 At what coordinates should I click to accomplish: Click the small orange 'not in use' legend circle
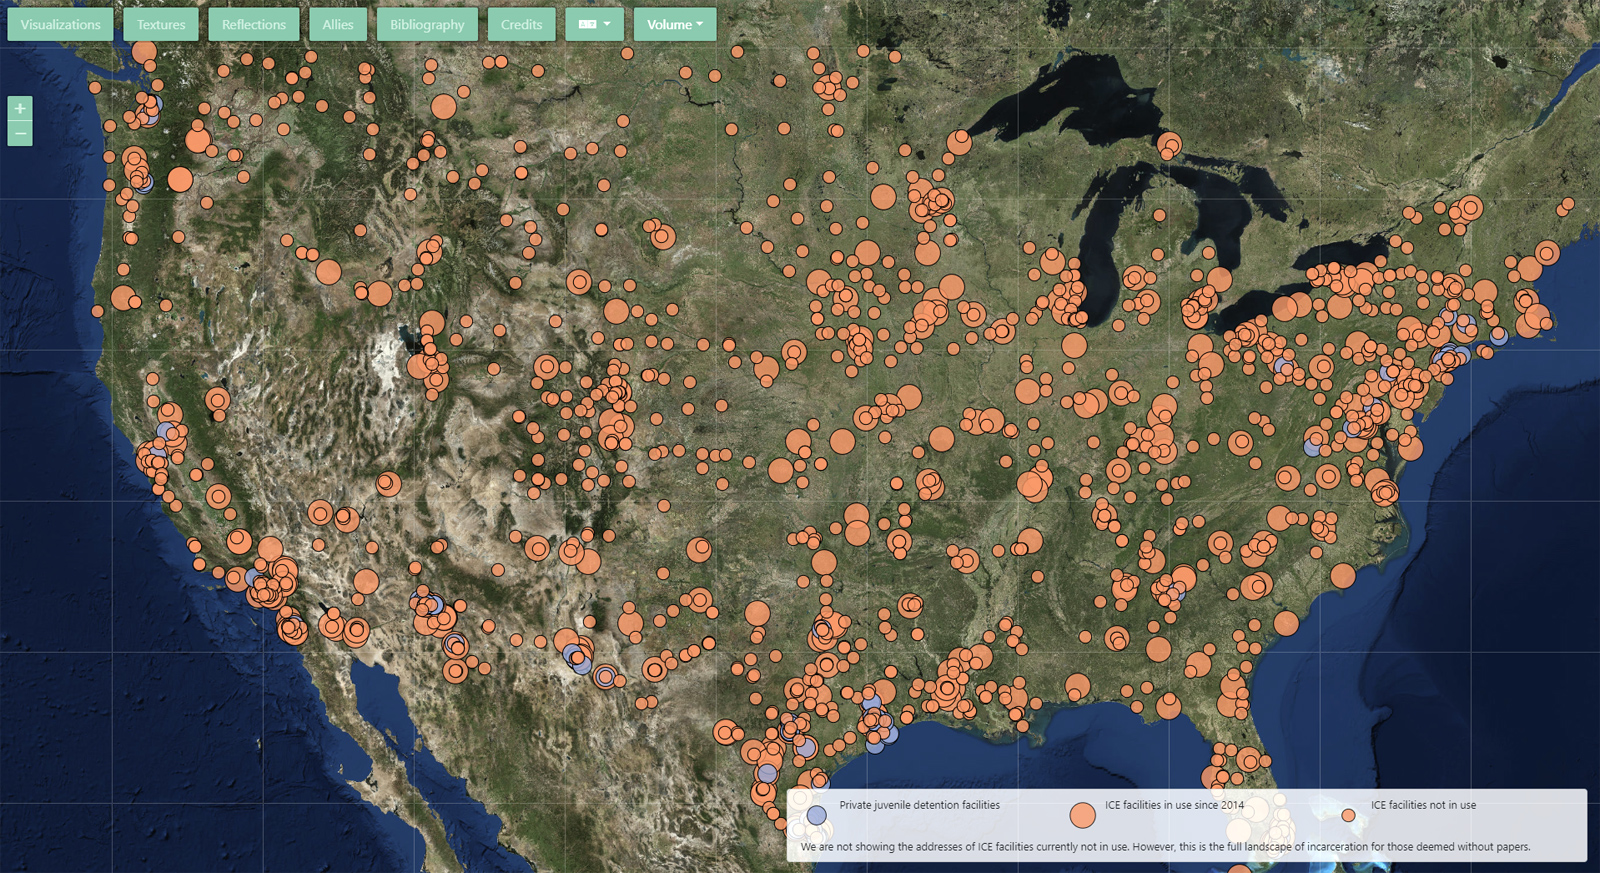pos(1348,815)
